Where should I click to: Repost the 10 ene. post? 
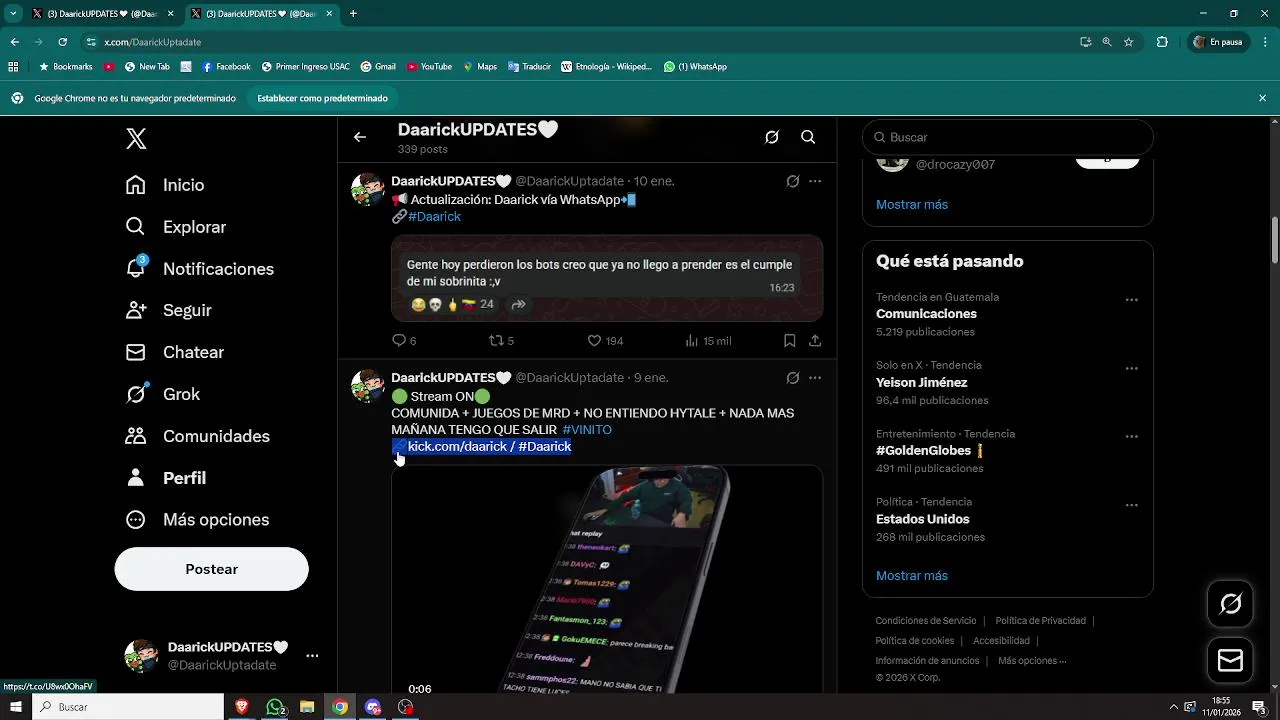(501, 341)
